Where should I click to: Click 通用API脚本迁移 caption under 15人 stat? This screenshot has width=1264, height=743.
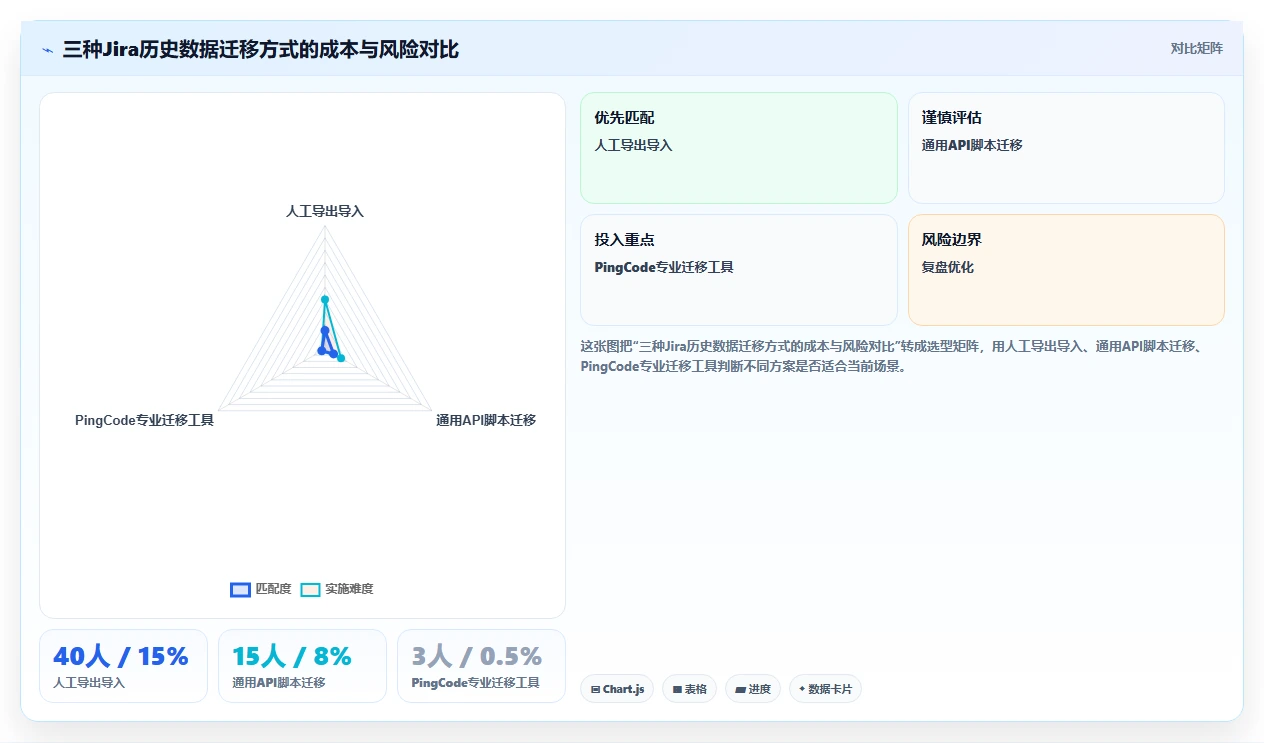[x=279, y=683]
